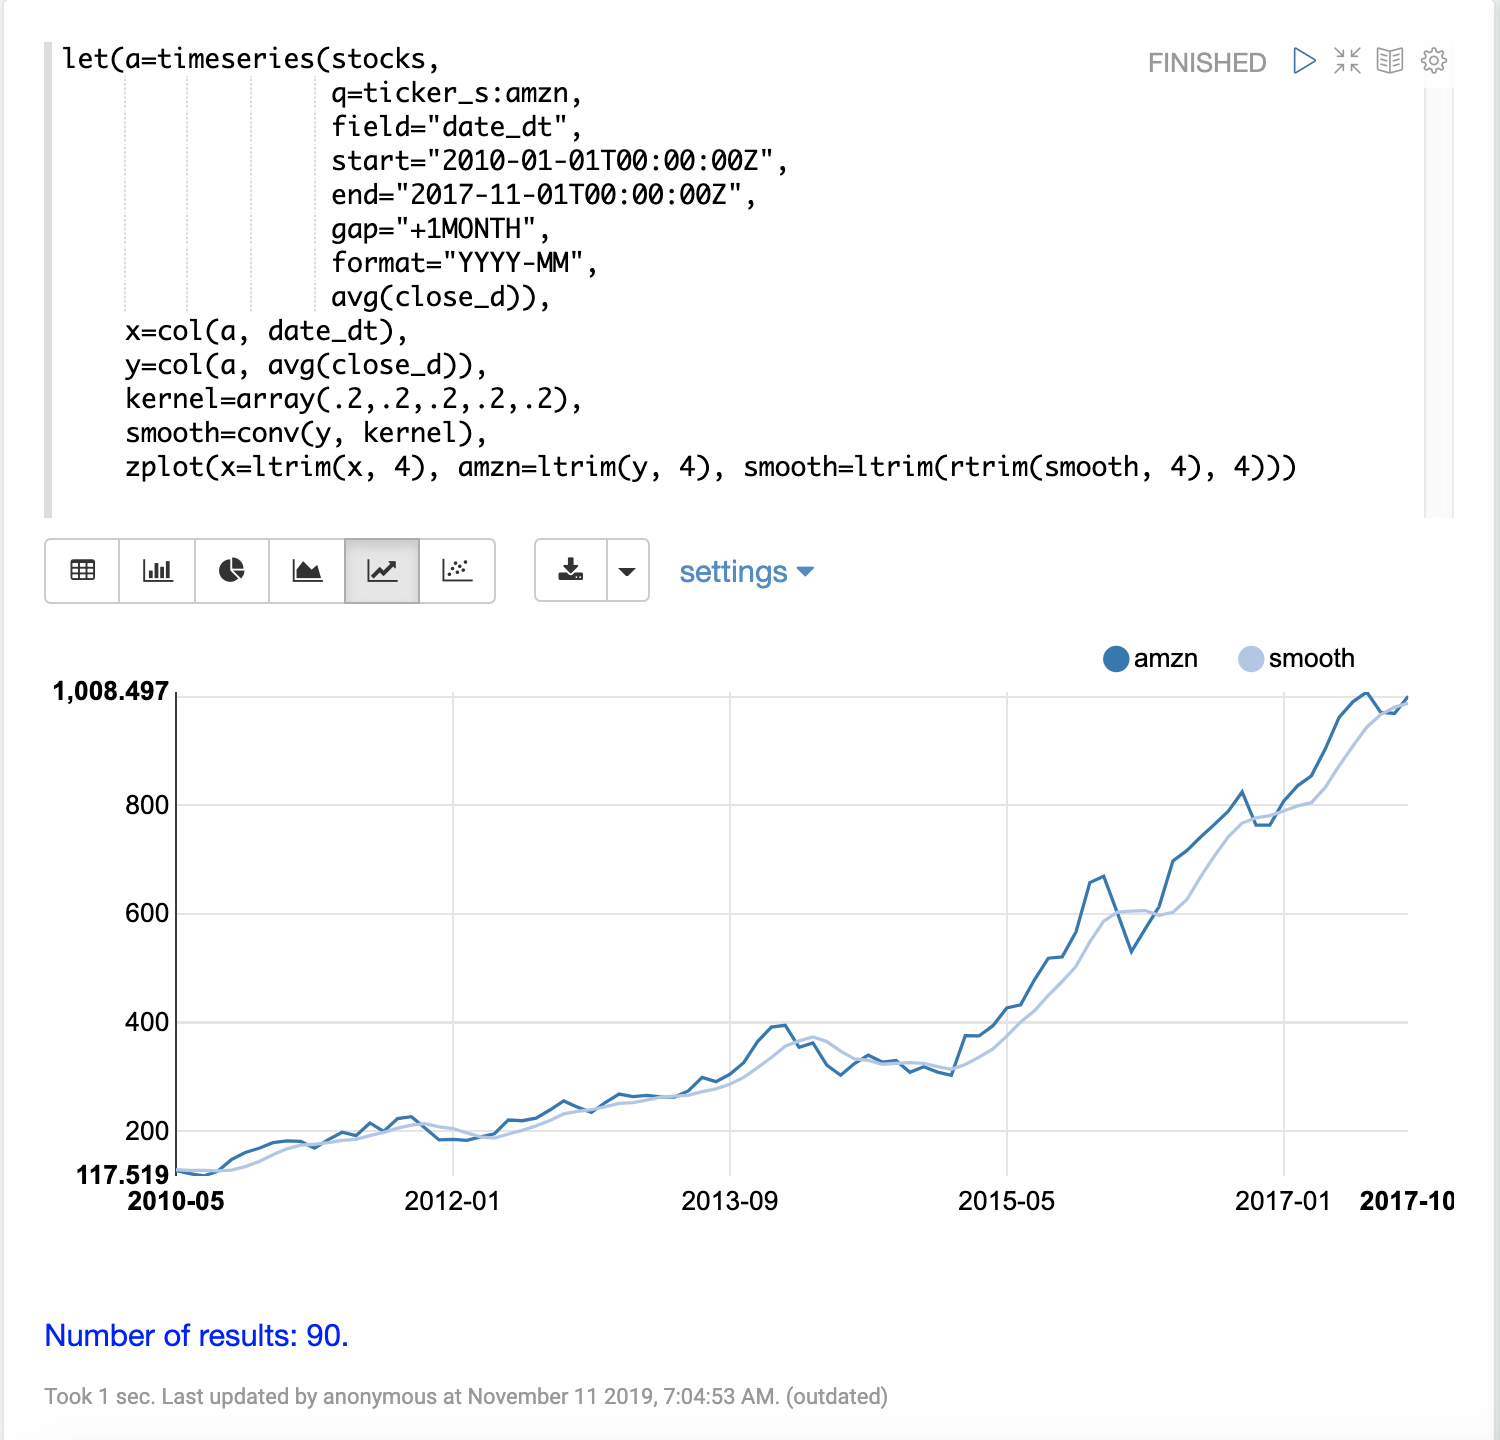Toggle output display with the book icon

pos(1390,61)
